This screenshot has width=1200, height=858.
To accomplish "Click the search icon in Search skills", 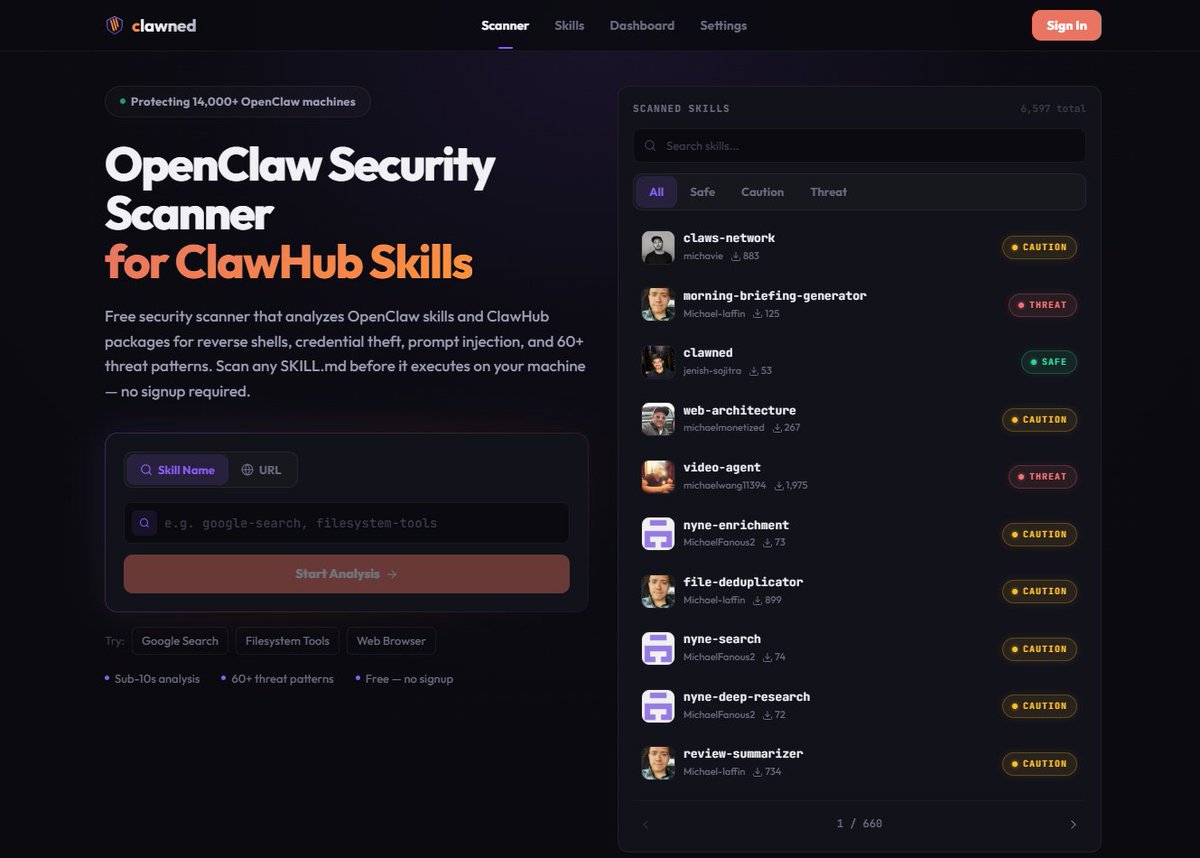I will click(651, 146).
